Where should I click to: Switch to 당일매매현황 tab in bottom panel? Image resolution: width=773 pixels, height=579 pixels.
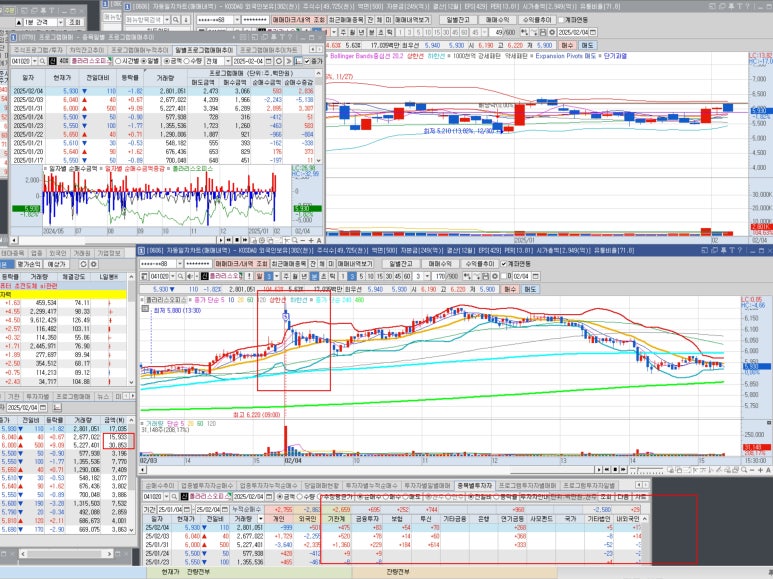coord(321,486)
